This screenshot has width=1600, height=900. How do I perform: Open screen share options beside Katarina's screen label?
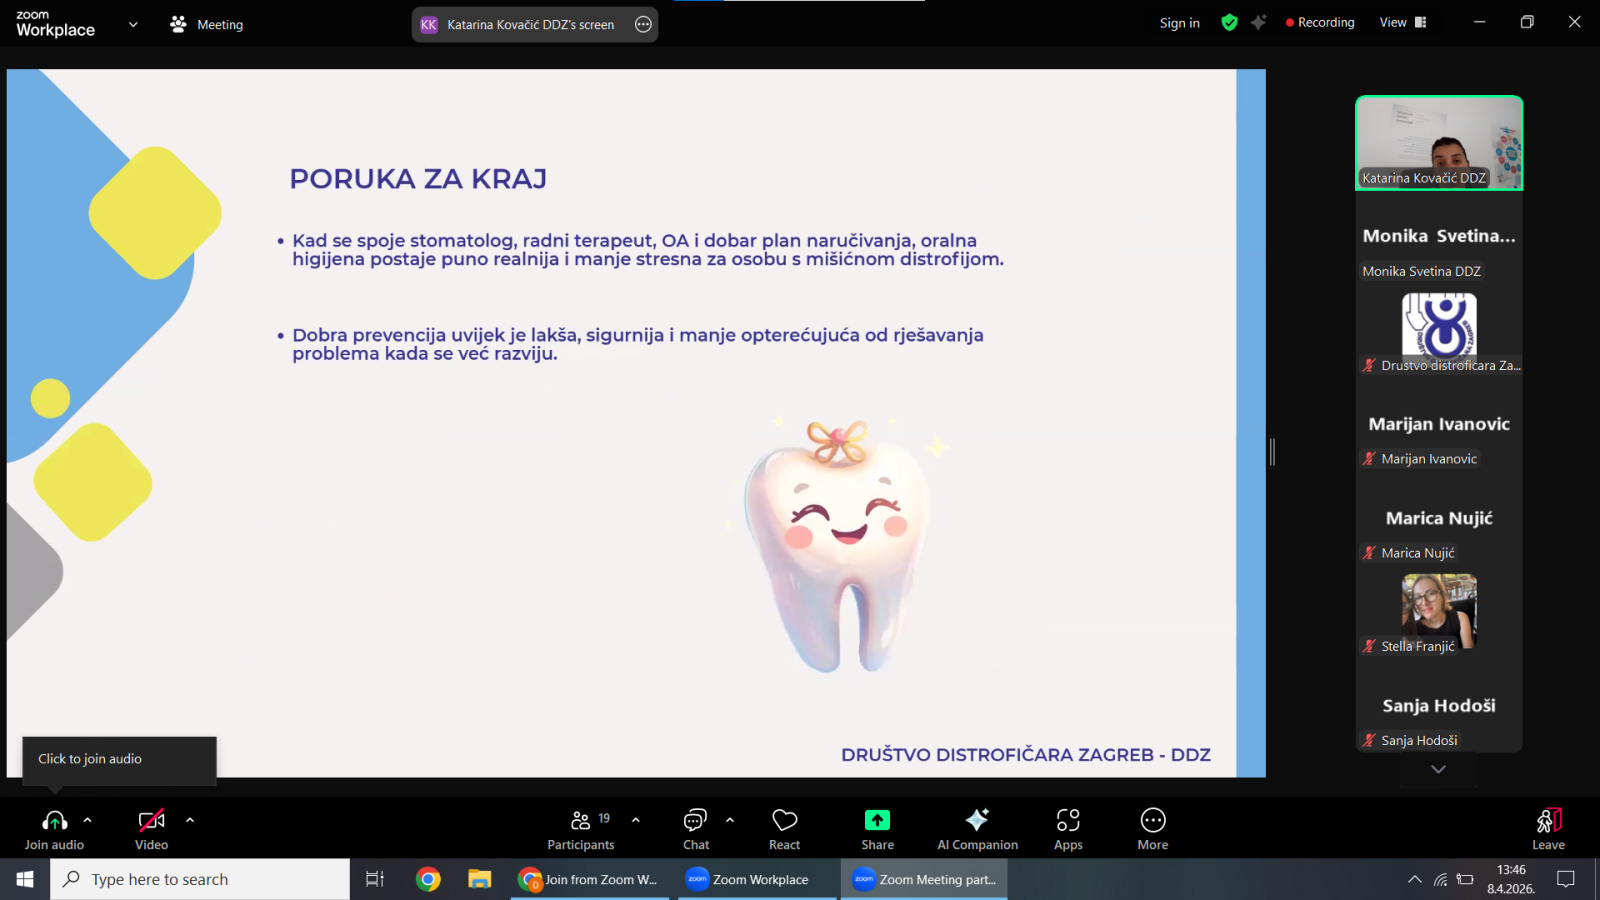(643, 25)
